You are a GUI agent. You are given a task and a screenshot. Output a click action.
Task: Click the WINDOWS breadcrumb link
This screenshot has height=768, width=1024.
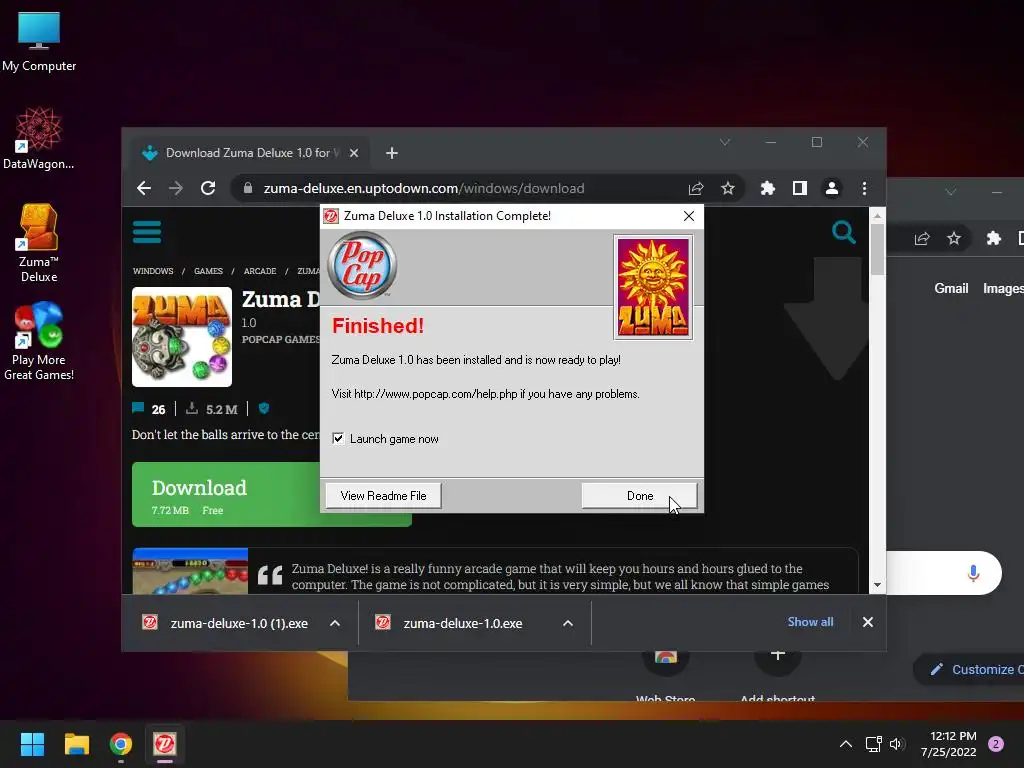coord(153,271)
